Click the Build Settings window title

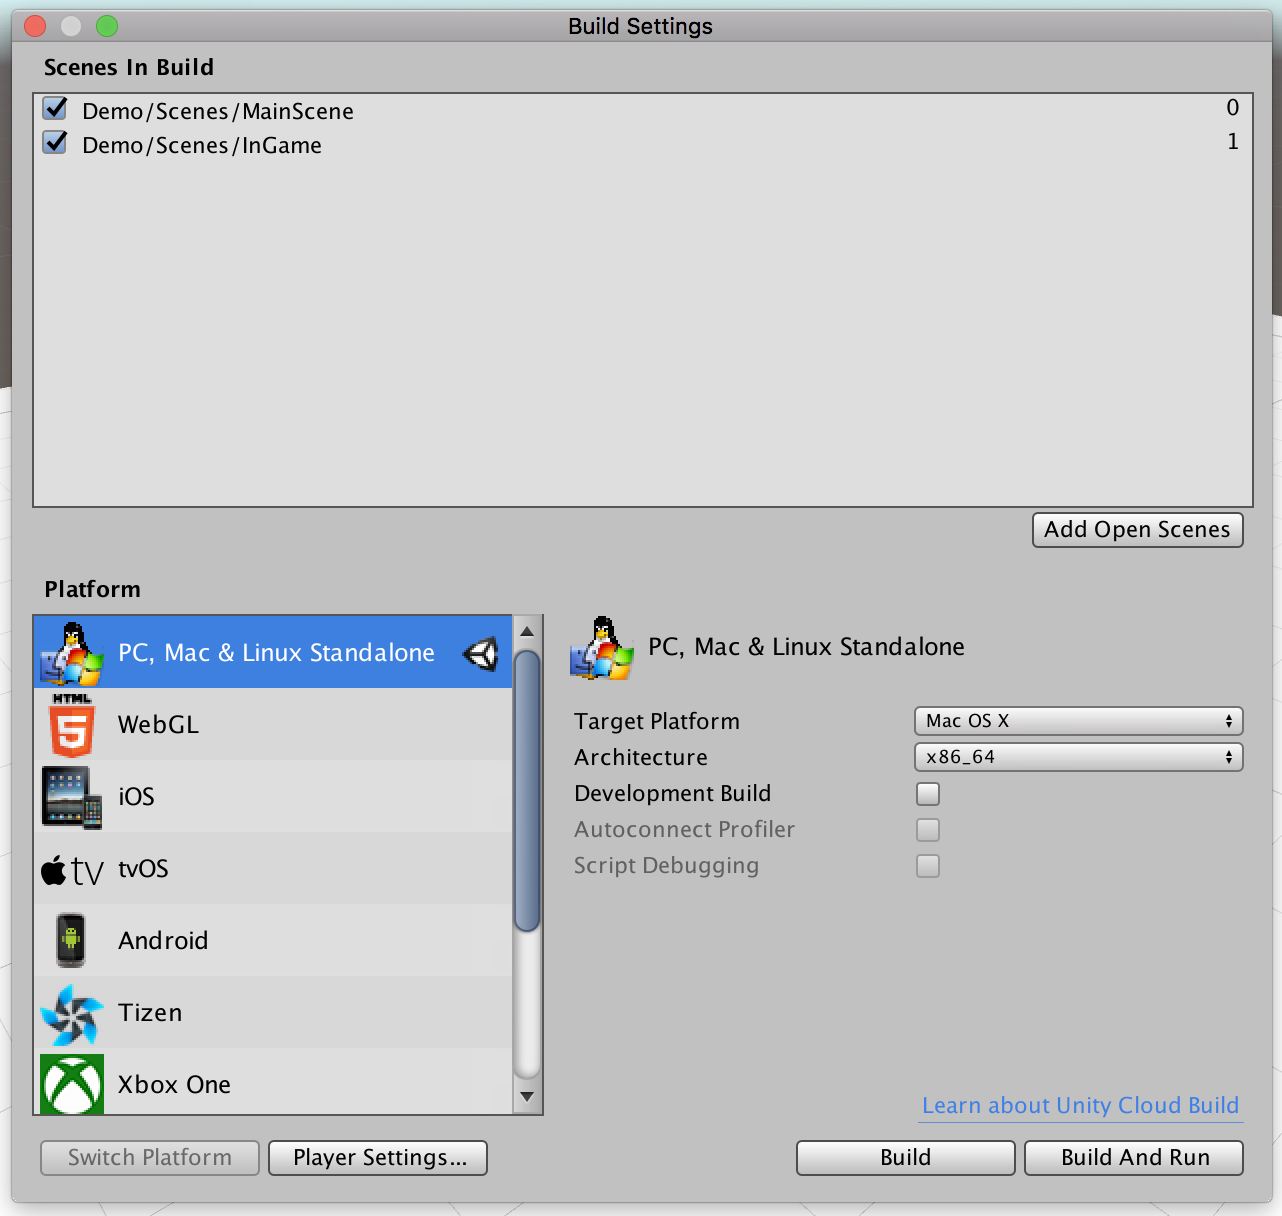point(640,26)
